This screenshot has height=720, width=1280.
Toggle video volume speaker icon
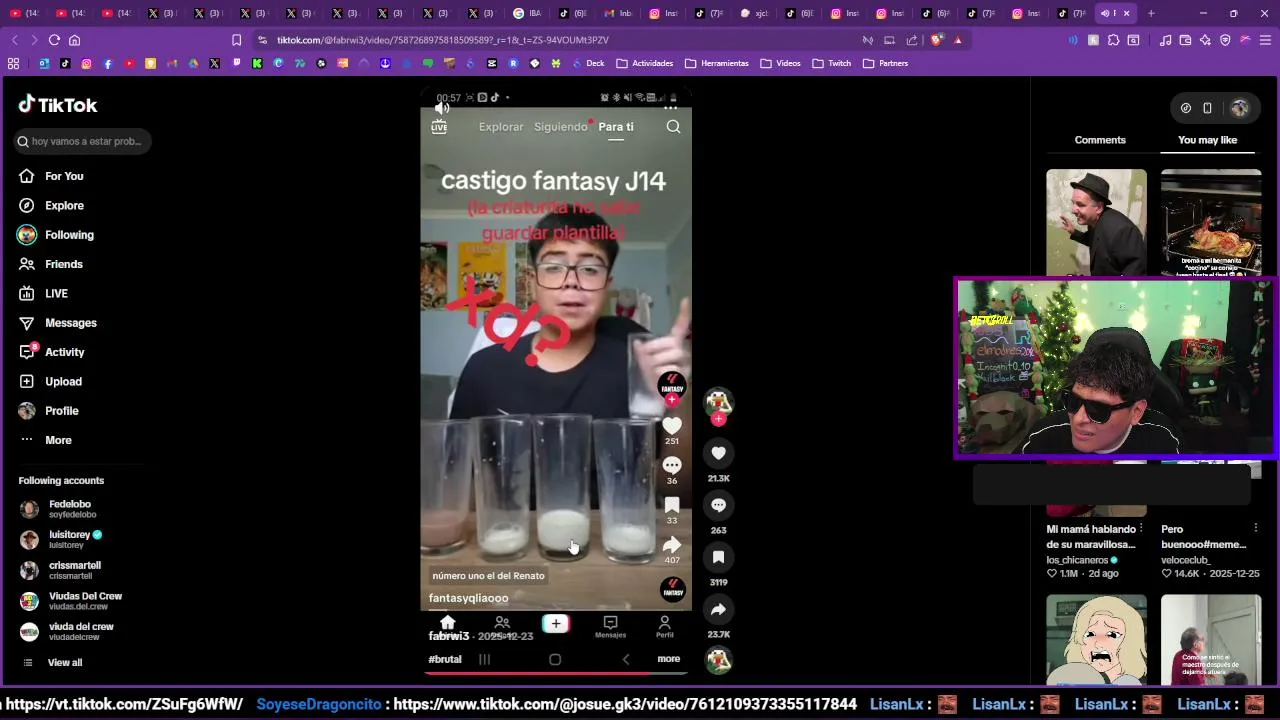[x=443, y=107]
